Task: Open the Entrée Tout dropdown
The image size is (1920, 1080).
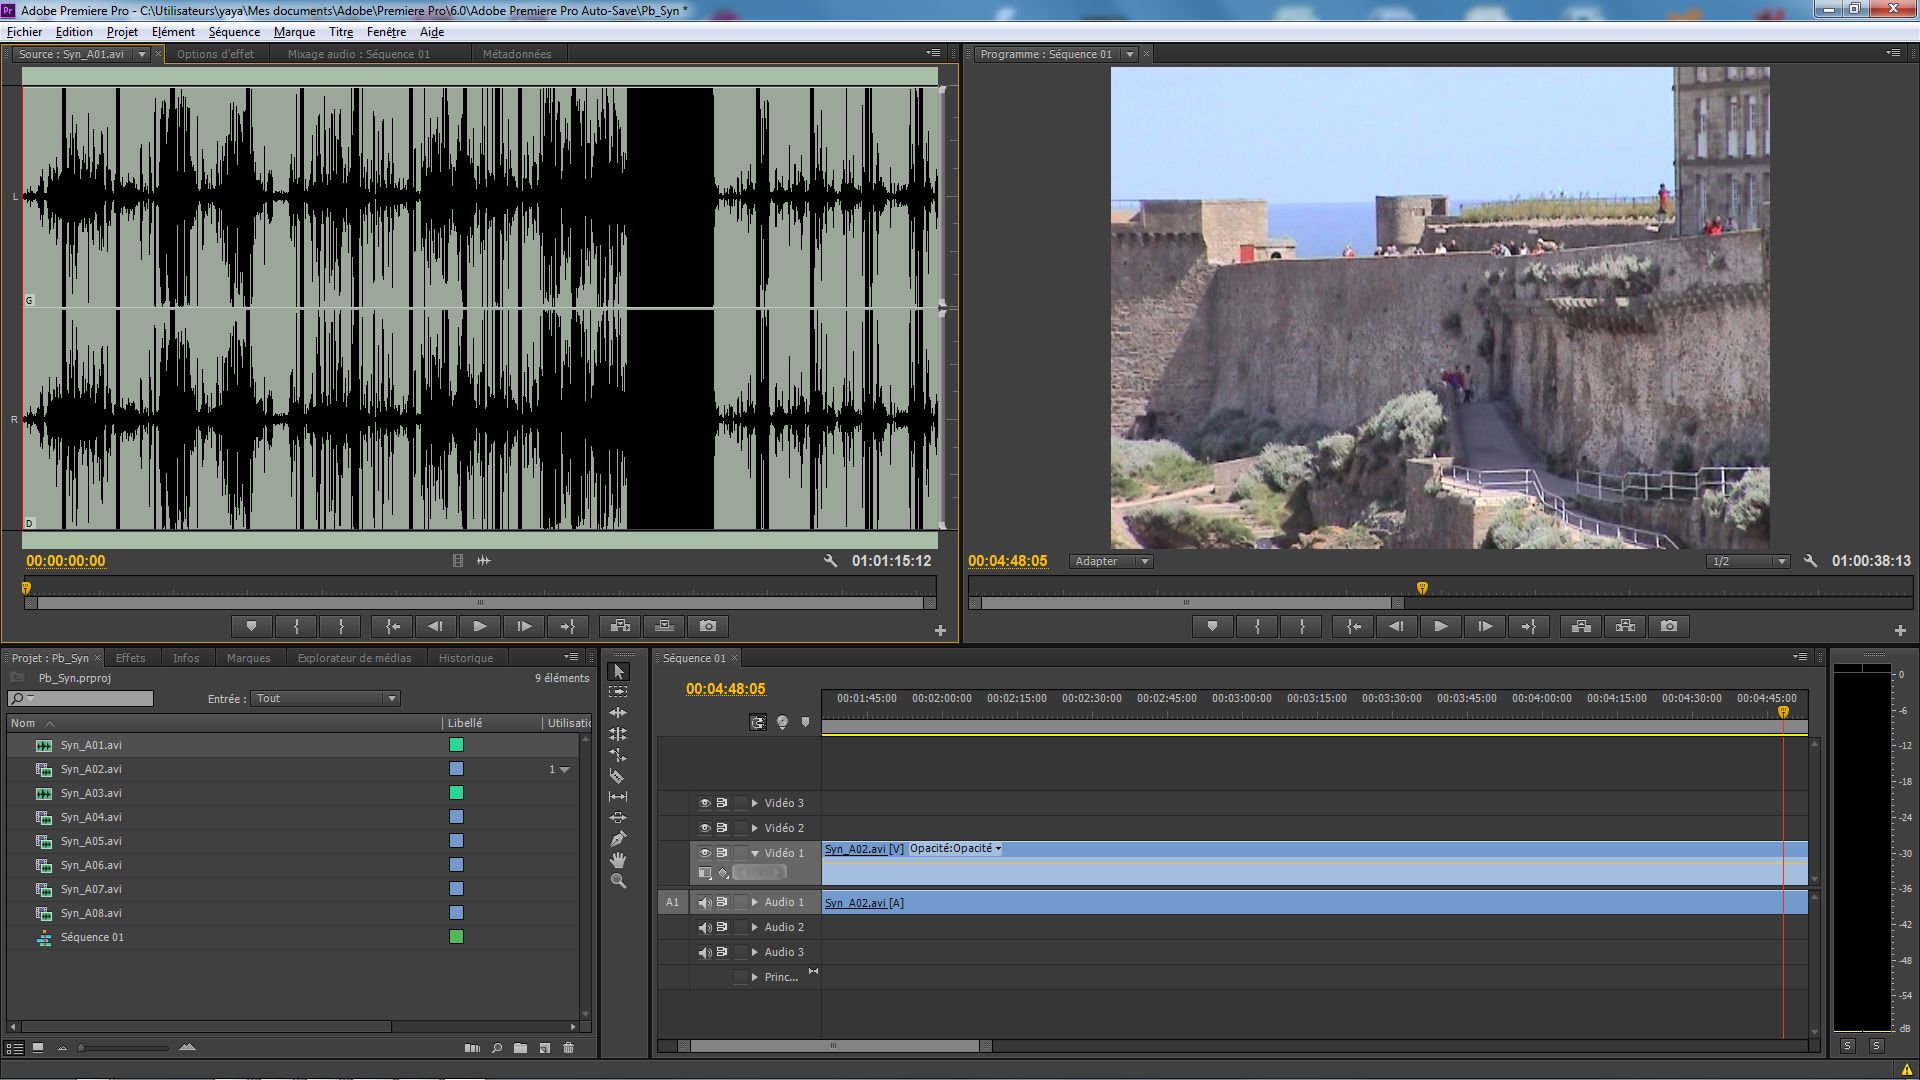Action: point(325,698)
